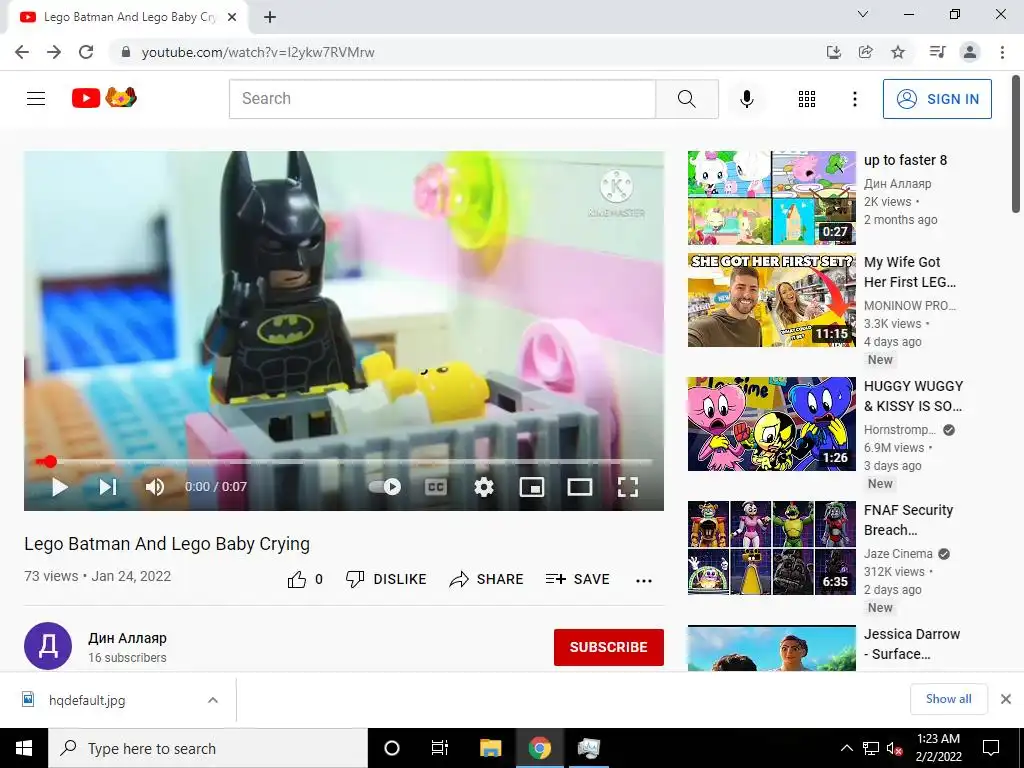
Task: Open the Дин Аллаяр channel name link
Action: (127, 638)
